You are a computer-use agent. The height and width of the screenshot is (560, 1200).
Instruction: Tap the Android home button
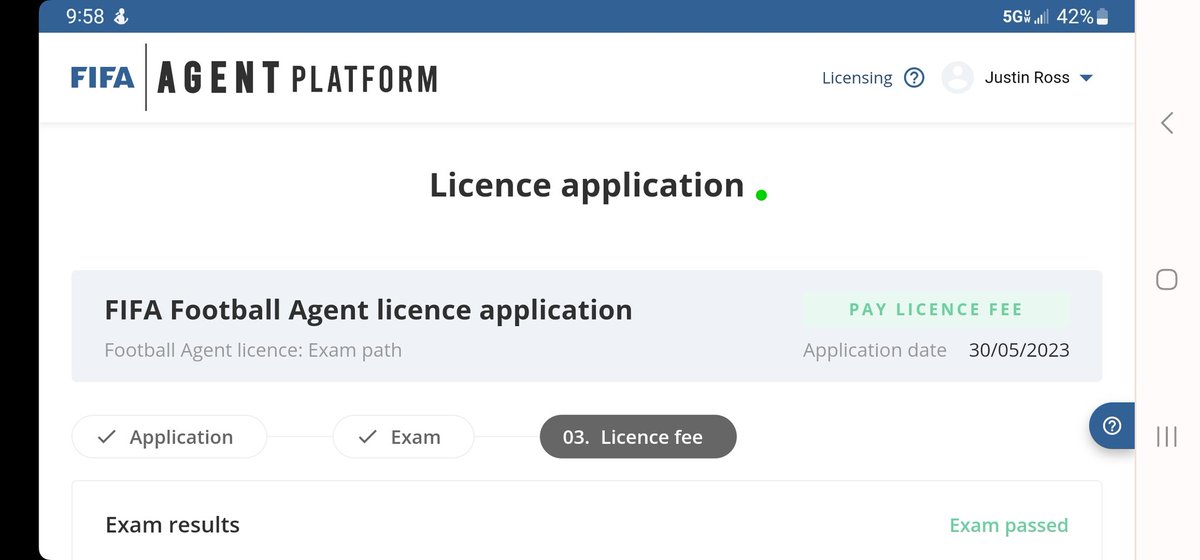(1166, 280)
